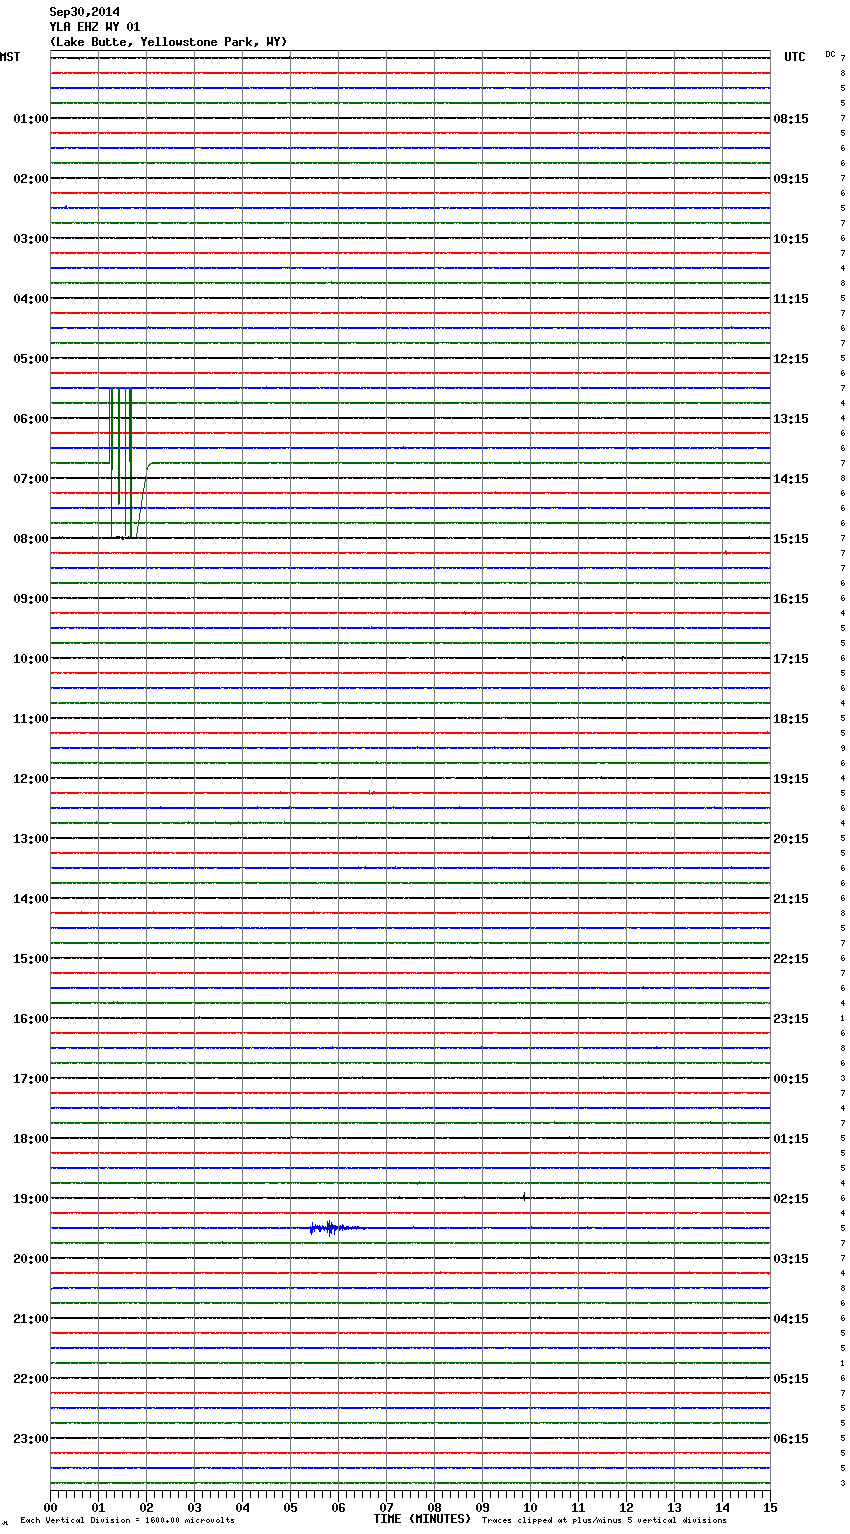Click the 06:00 MST time label
This screenshot has height=1534, width=850.
click(x=31, y=419)
